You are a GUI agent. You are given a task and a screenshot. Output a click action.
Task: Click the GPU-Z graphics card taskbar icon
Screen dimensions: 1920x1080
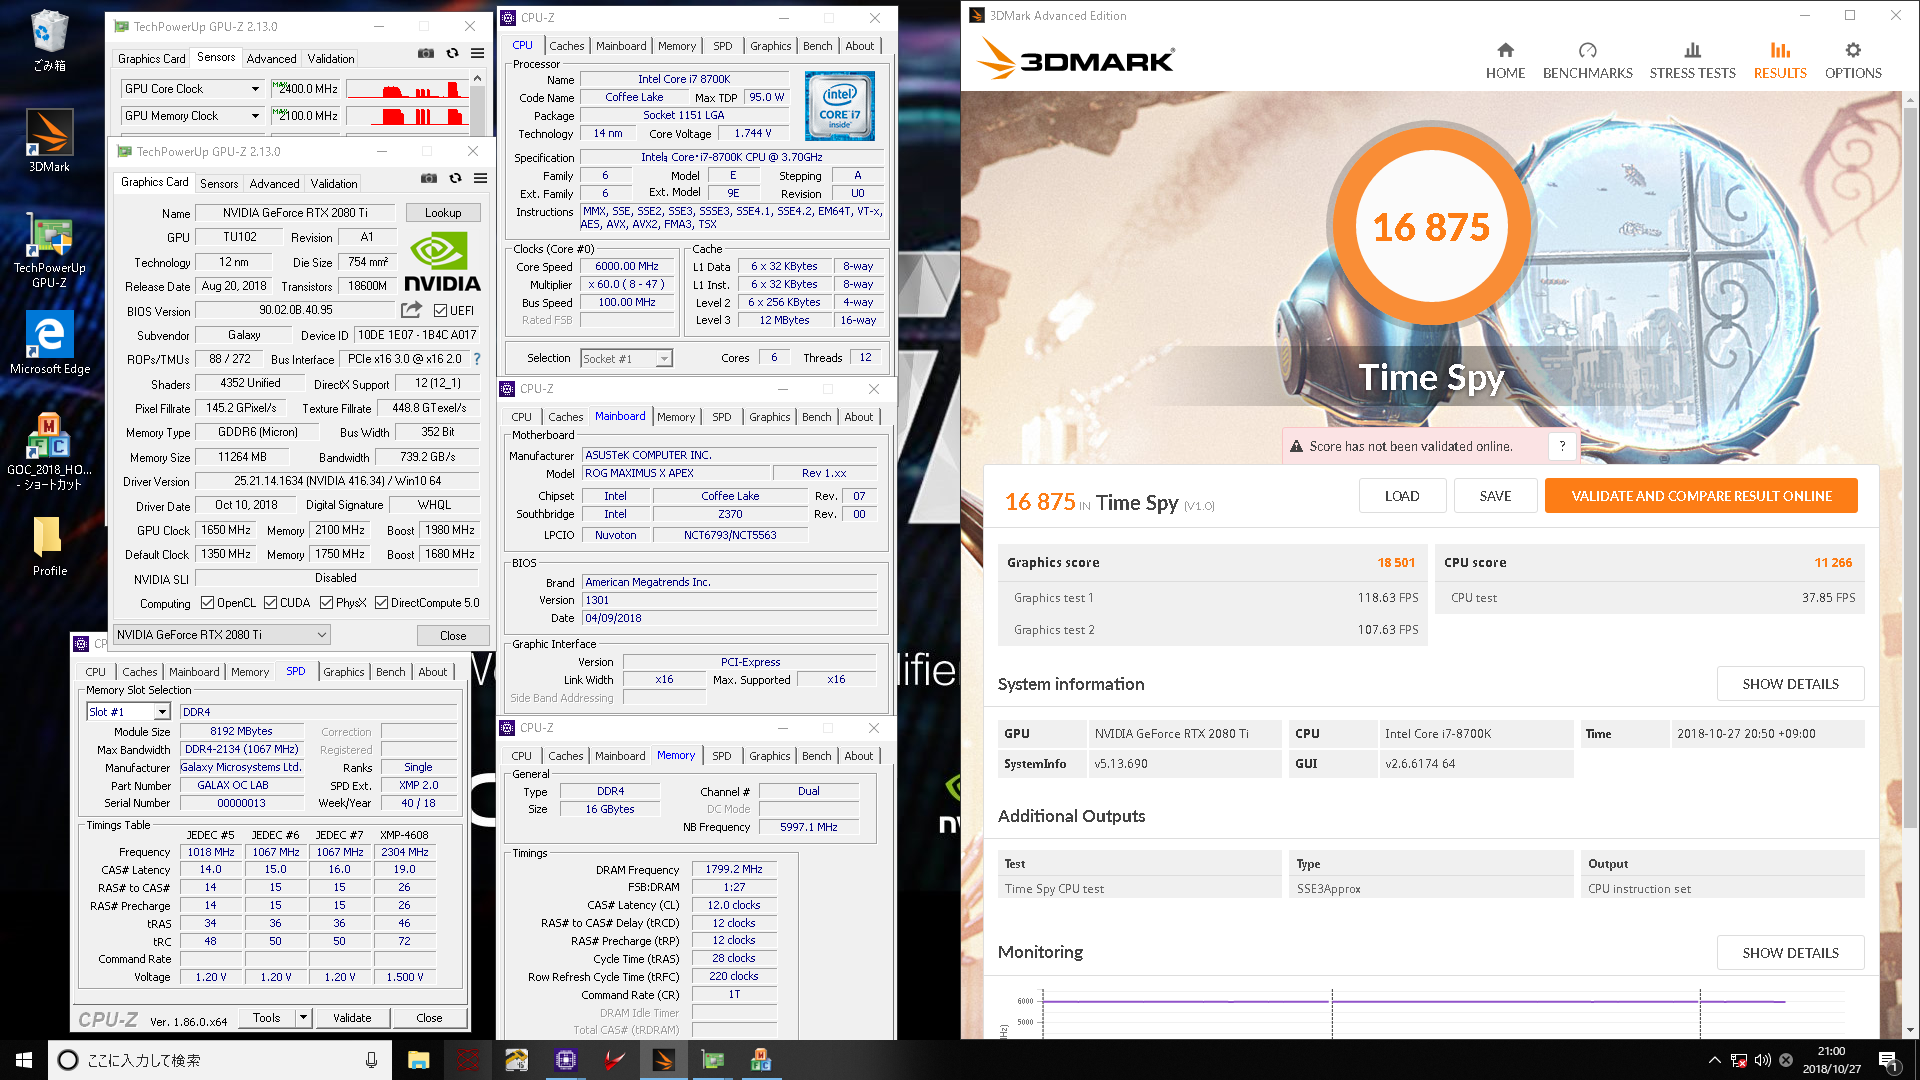point(712,1060)
